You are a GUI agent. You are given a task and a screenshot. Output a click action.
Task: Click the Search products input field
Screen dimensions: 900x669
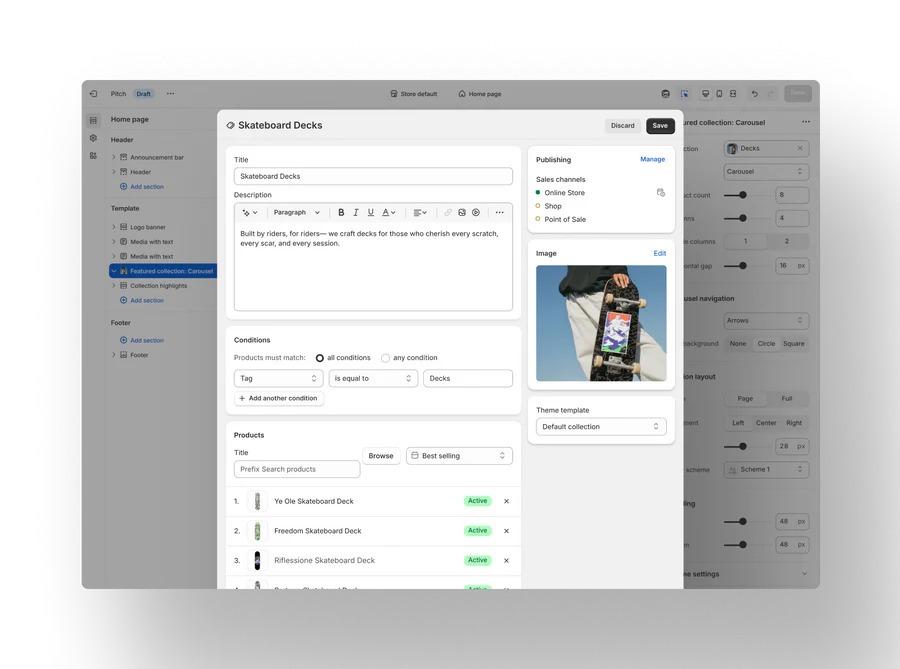click(x=297, y=469)
